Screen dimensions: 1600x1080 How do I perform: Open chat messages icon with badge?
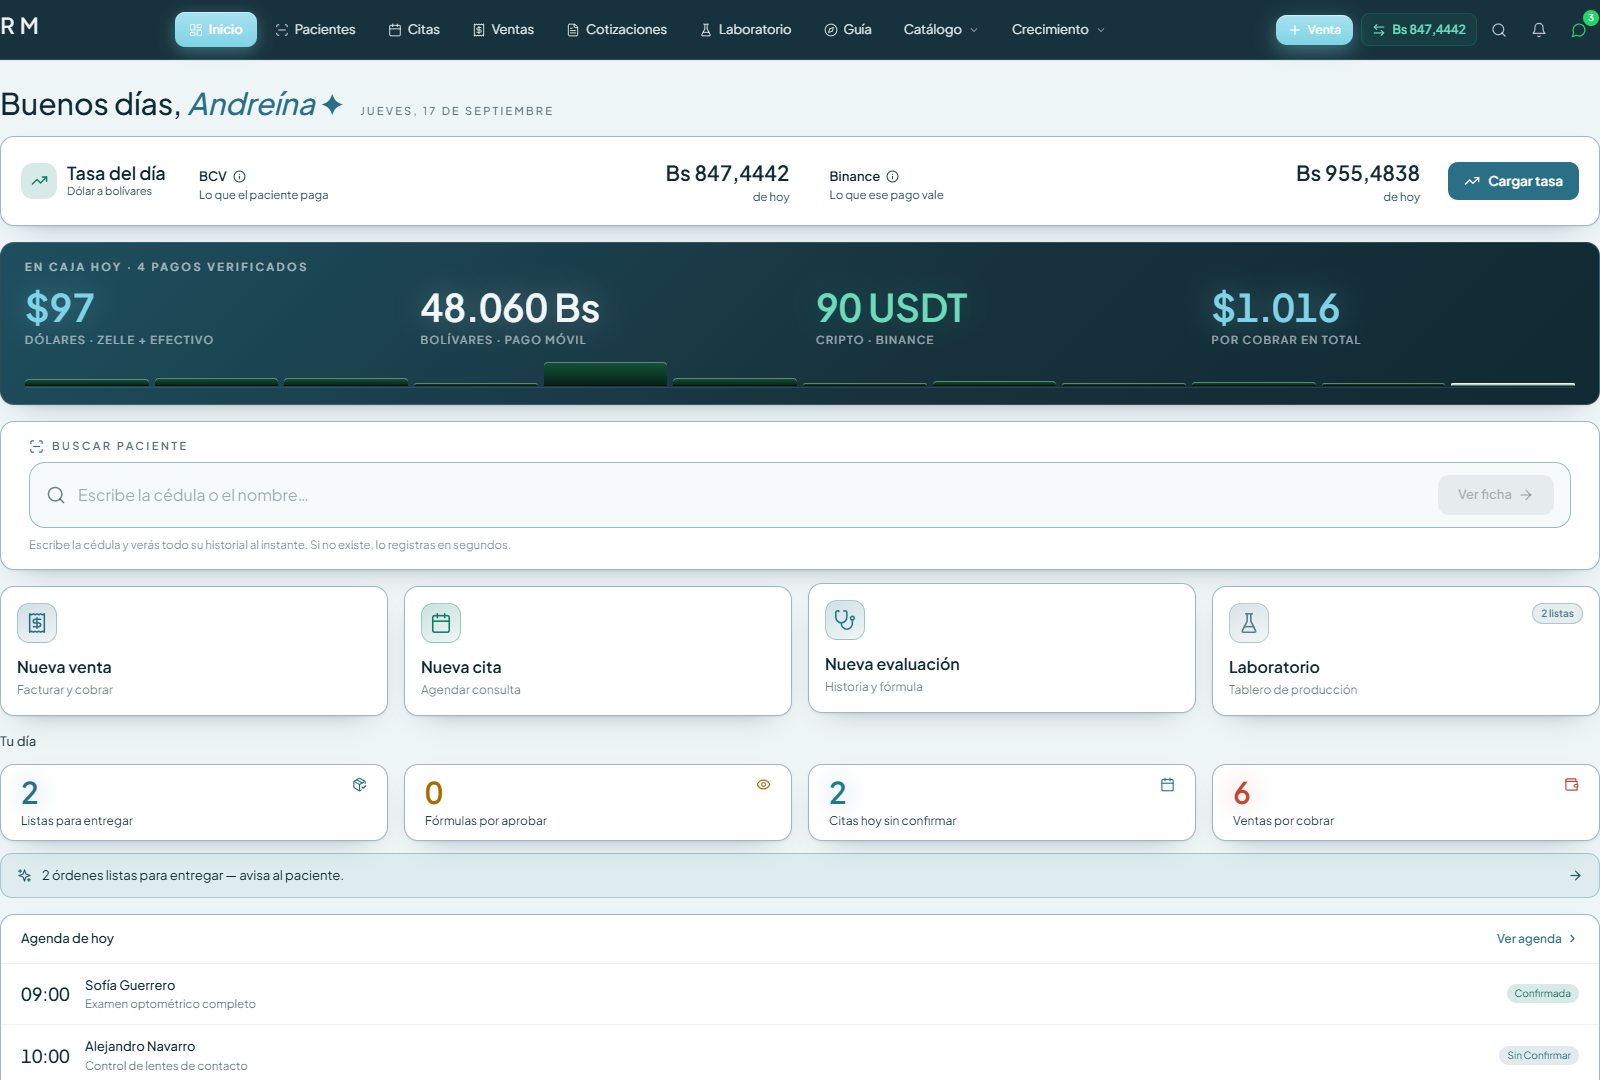[x=1579, y=30]
